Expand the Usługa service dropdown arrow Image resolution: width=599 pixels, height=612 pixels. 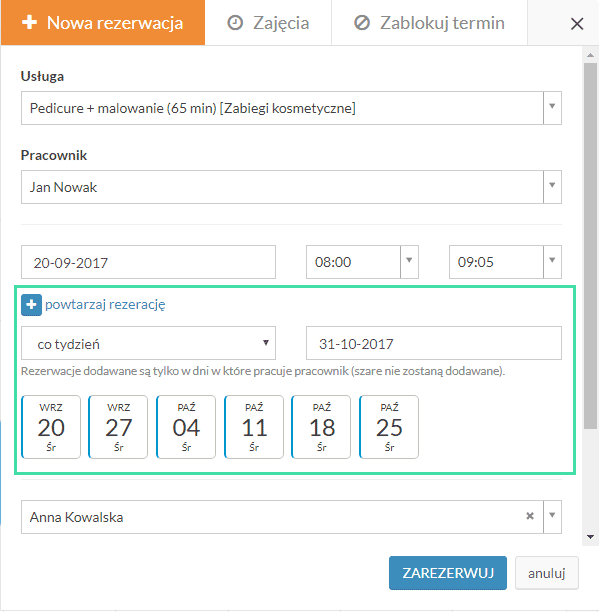coord(552,108)
